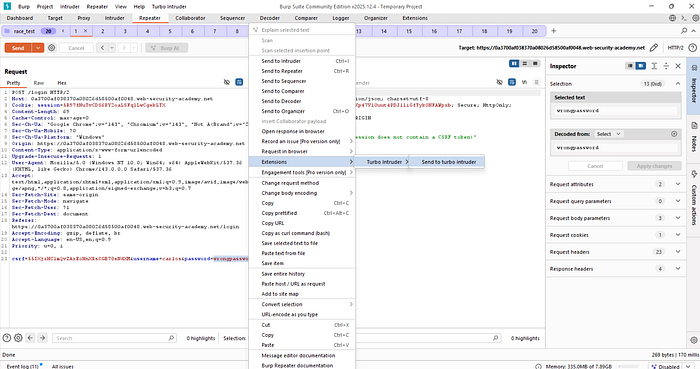Viewport: 700px width, 369px height.
Task: Set Inspector to compact list layout
Action: (630, 66)
